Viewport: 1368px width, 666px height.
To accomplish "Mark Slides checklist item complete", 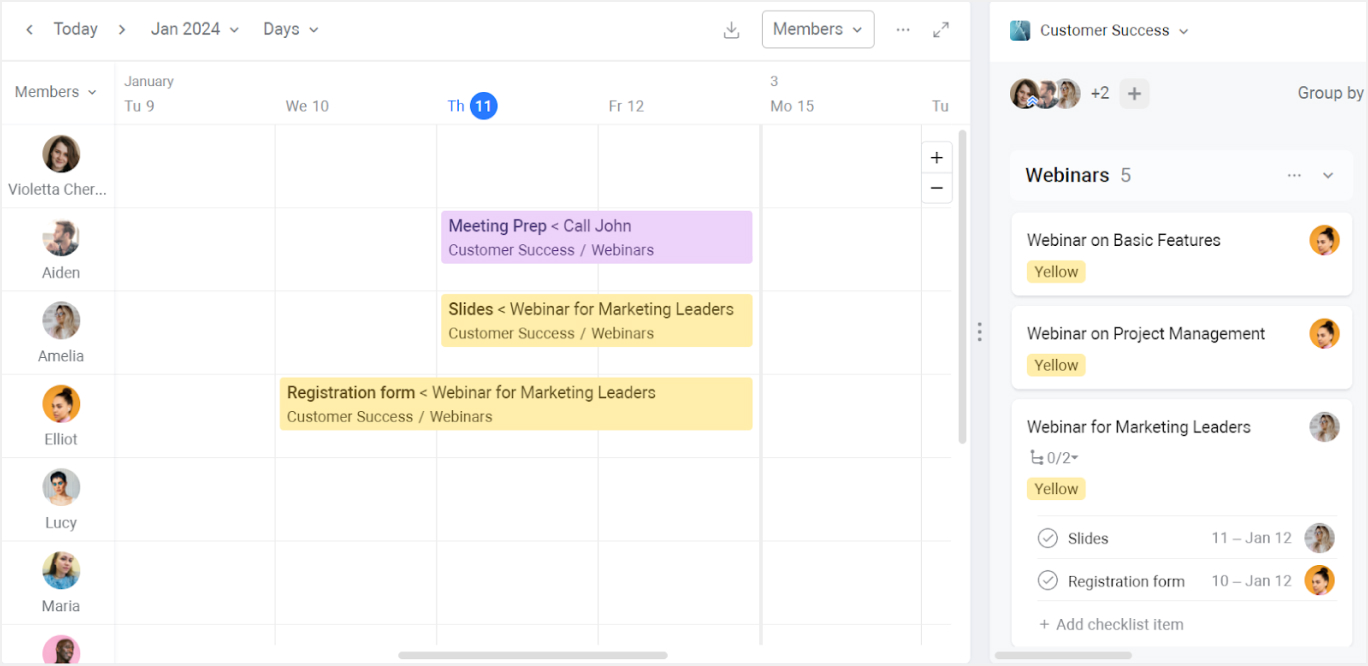I will coord(1047,539).
